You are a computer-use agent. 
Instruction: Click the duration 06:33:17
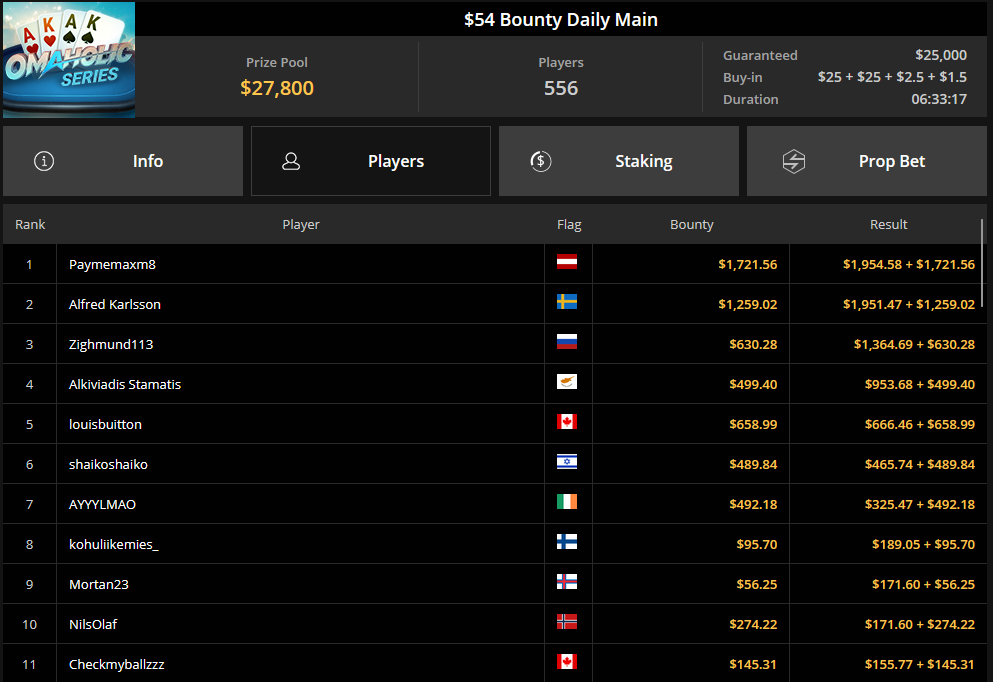click(939, 99)
